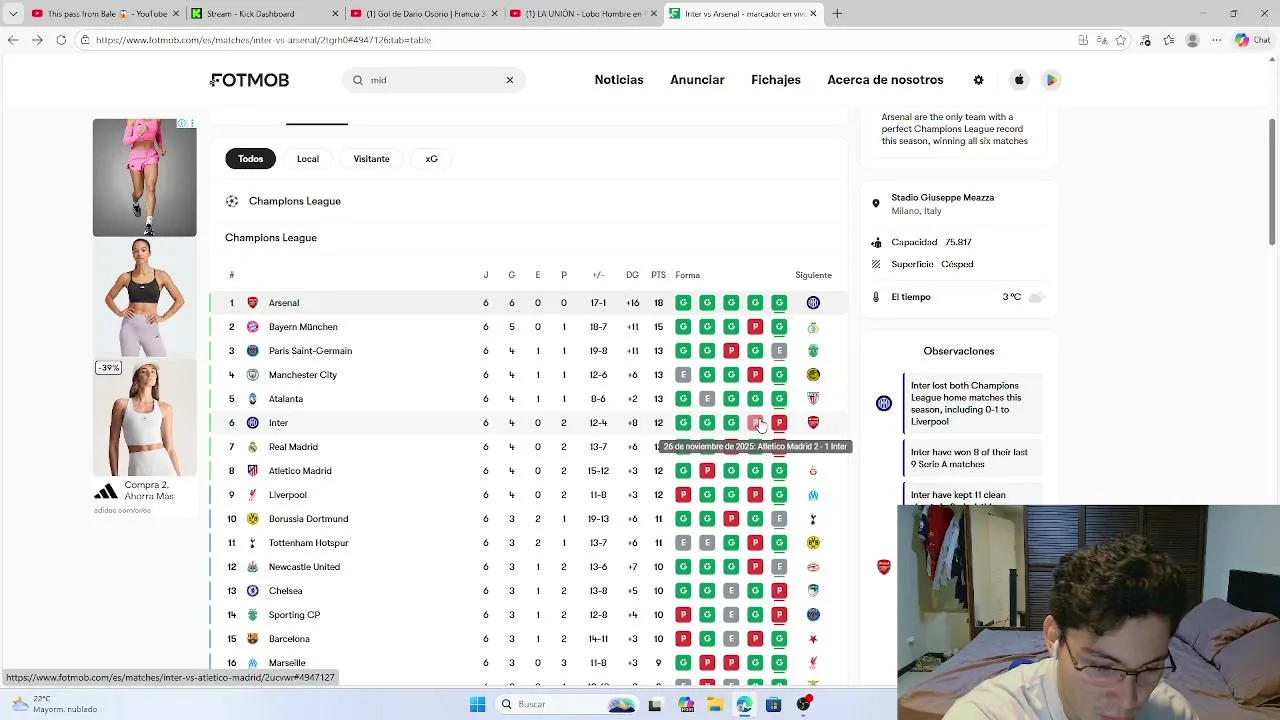Select the Todos filter

coord(250,159)
